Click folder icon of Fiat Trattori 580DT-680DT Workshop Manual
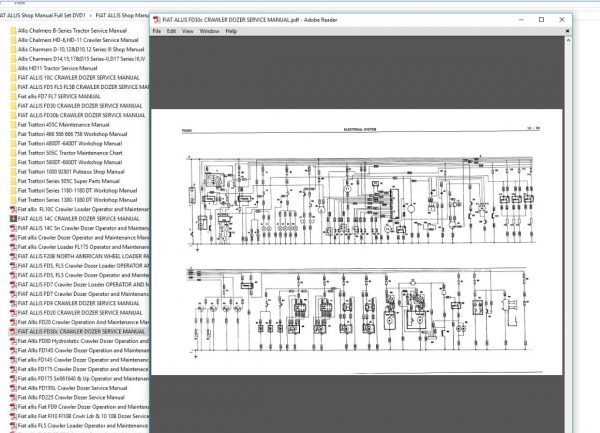This screenshot has width=600, height=433. click(13, 162)
